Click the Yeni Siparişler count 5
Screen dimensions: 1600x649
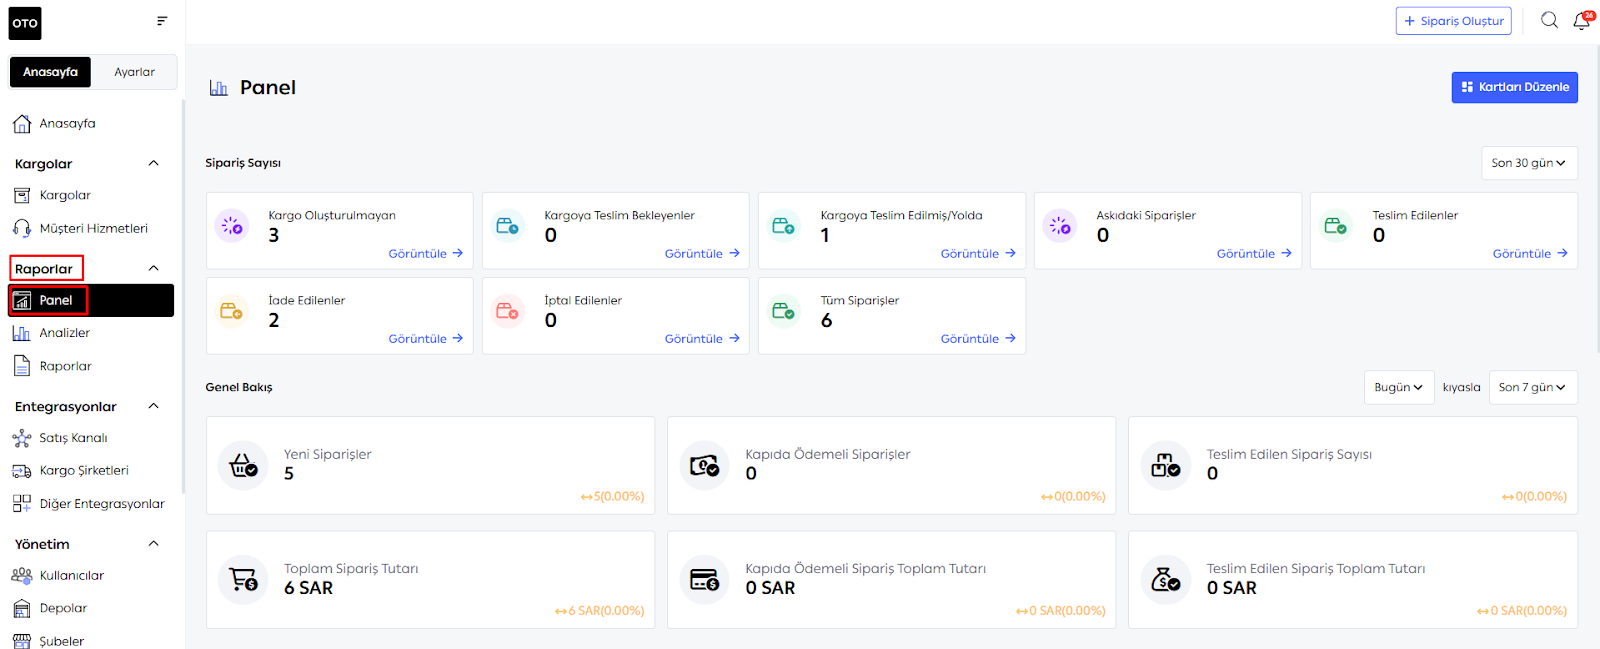click(289, 474)
